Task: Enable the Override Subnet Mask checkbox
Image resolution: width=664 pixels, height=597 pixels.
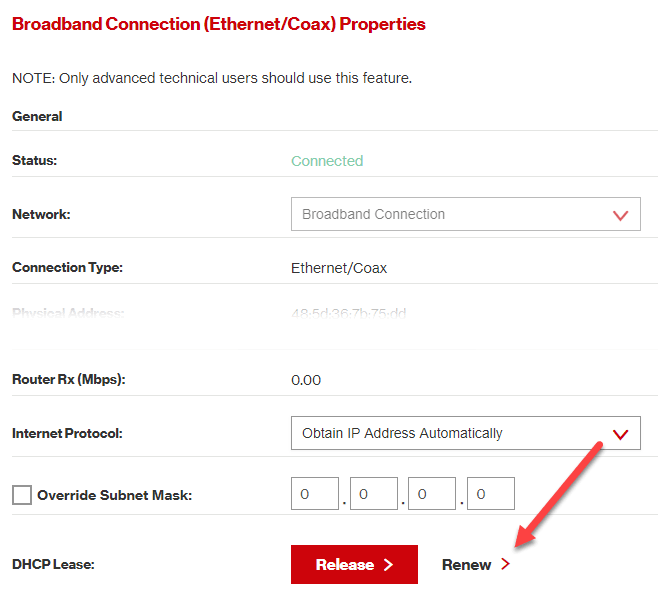Action: 22,494
